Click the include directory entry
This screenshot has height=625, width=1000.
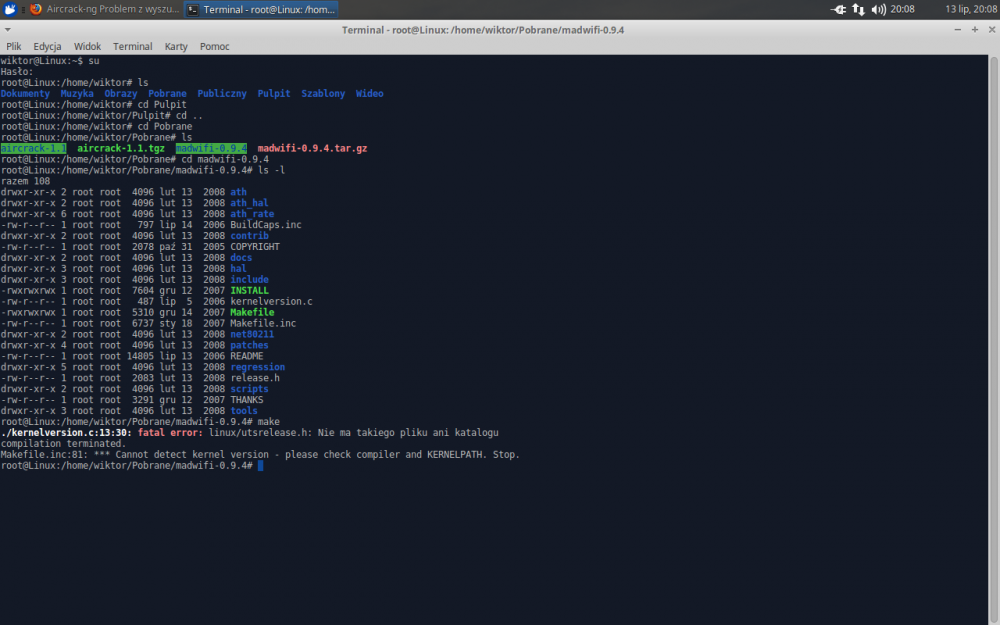pyautogui.click(x=249, y=280)
